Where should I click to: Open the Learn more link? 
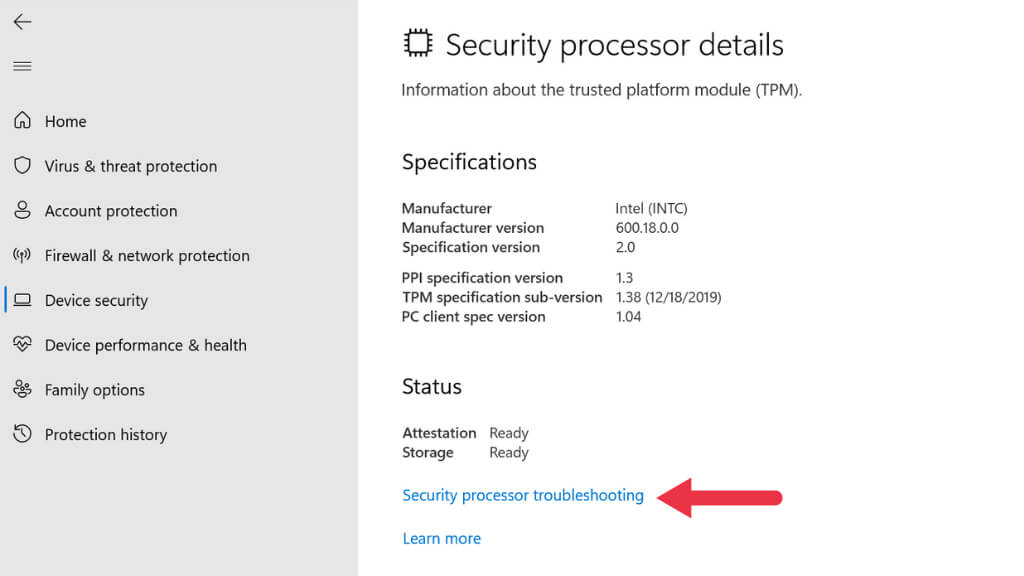(x=441, y=539)
